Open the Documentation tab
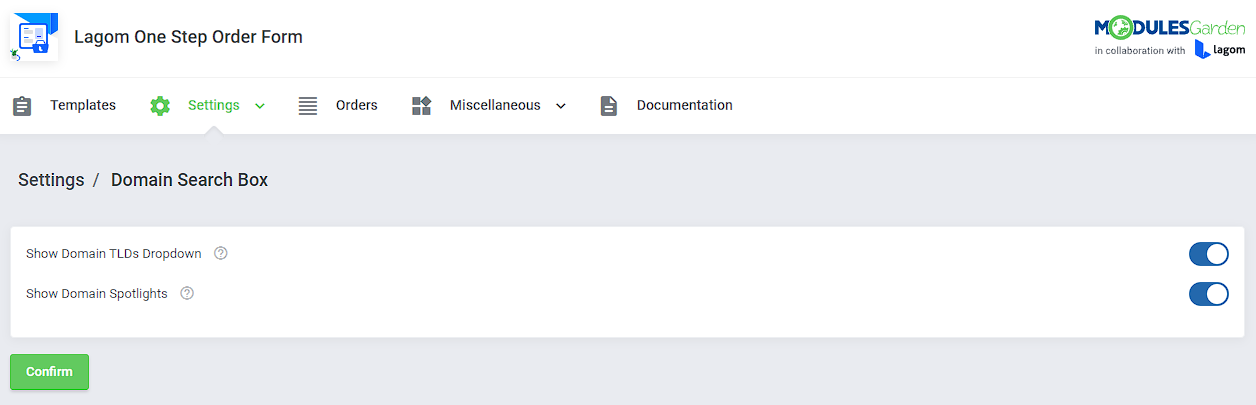Viewport: 1256px width, 405px height. pyautogui.click(x=685, y=105)
